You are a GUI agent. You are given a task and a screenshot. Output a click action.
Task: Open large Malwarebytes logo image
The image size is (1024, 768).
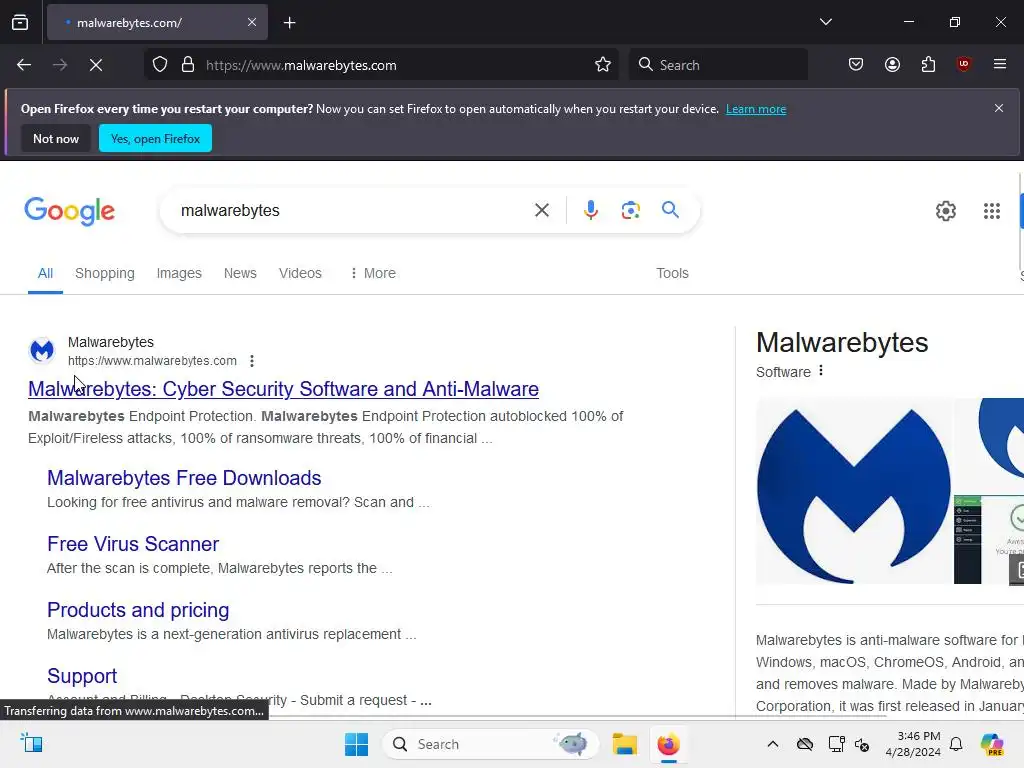click(854, 491)
